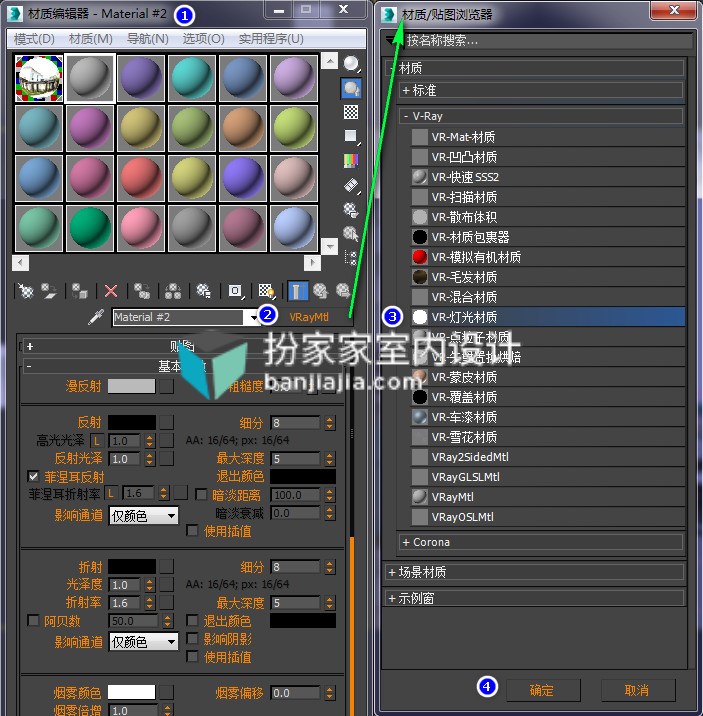Click the Video Color Check icon
The width and height of the screenshot is (703, 716).
(351, 160)
